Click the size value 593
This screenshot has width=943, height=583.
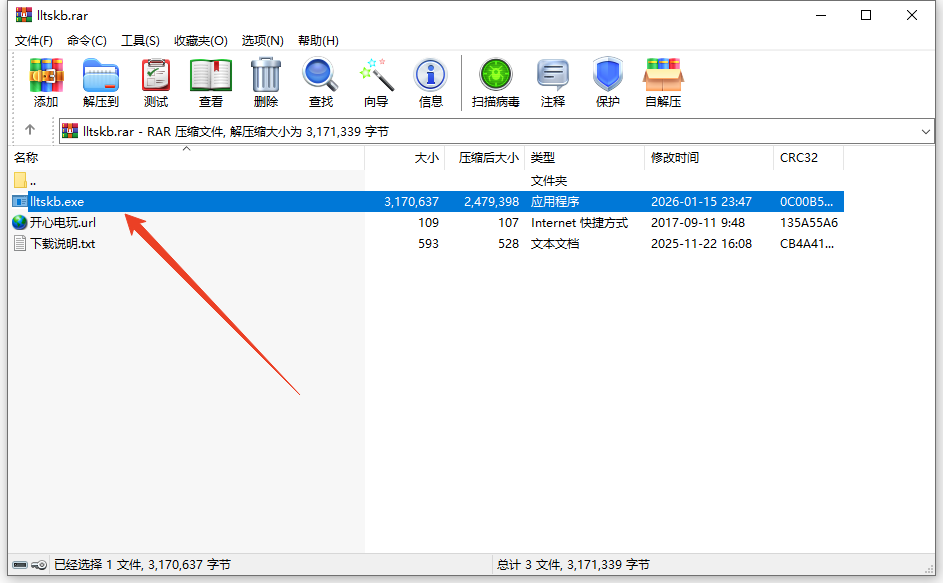[x=428, y=244]
